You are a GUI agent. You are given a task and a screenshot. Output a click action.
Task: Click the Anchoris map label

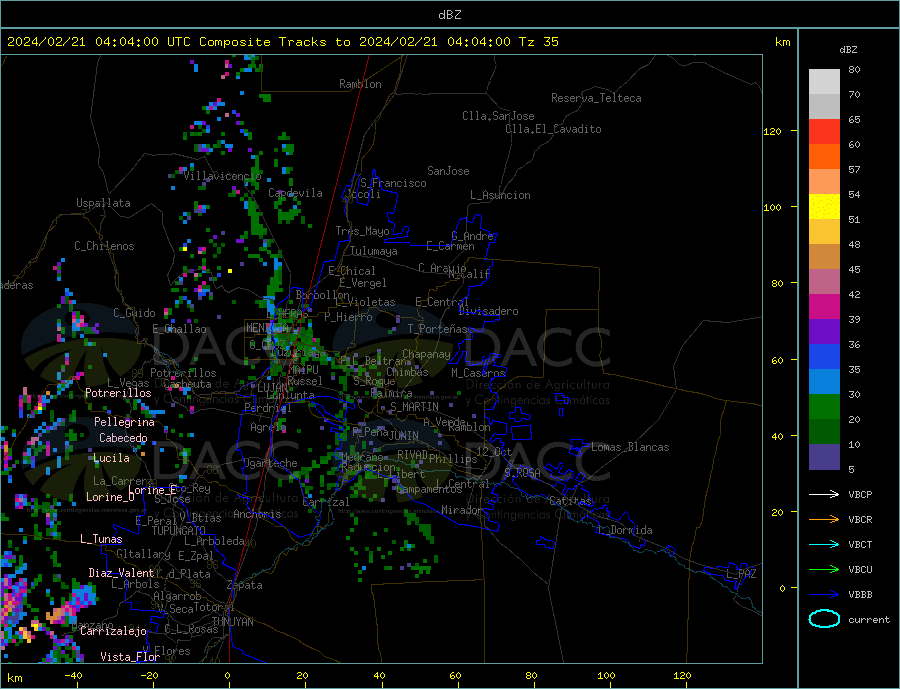[257, 514]
